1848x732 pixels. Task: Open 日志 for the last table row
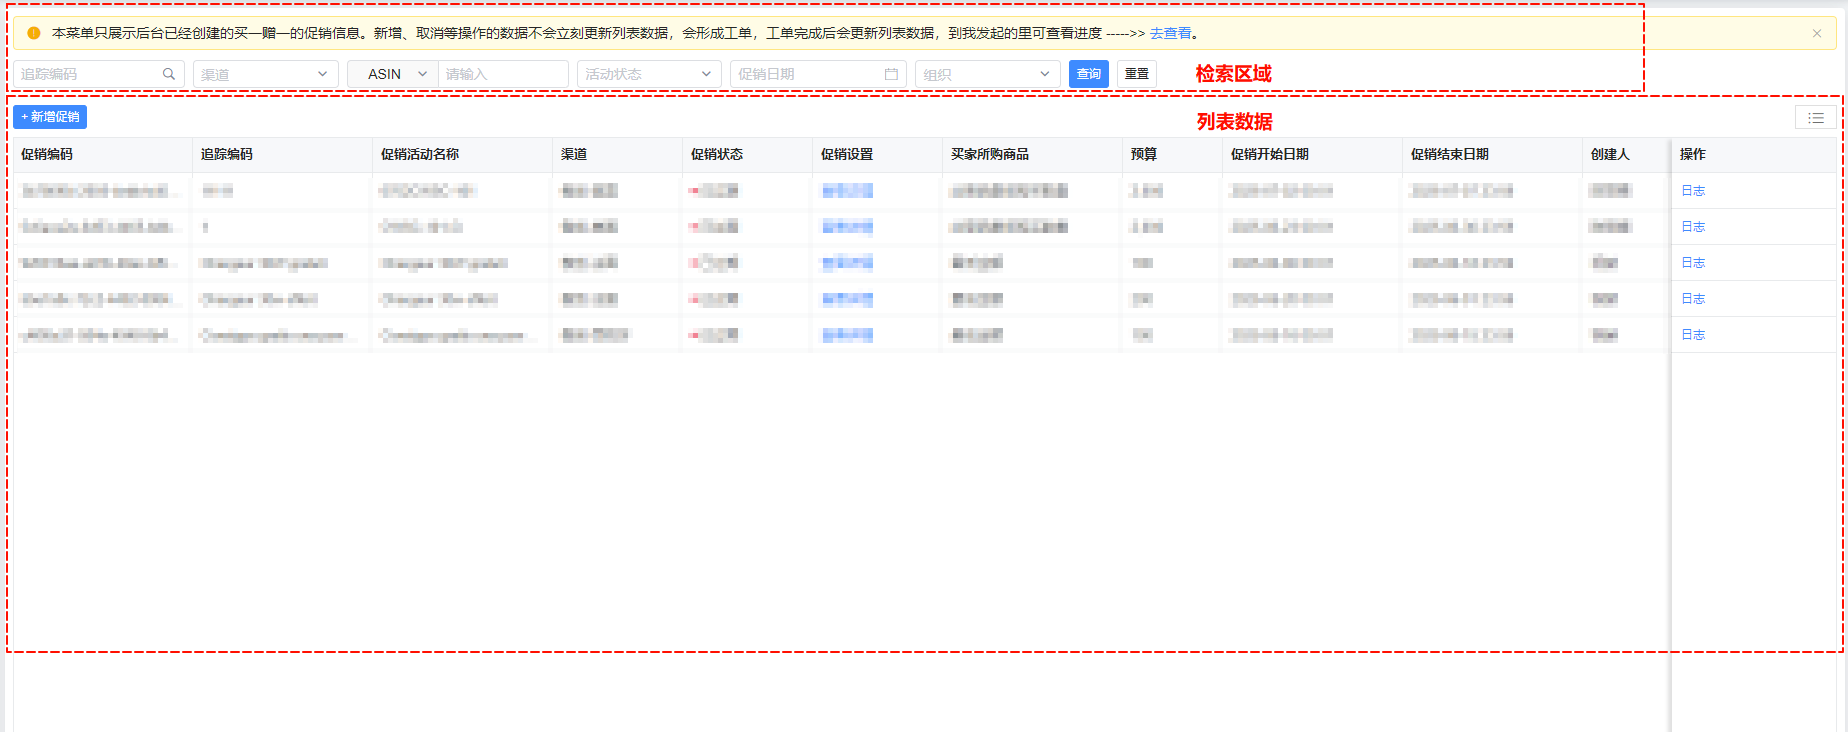[1693, 335]
